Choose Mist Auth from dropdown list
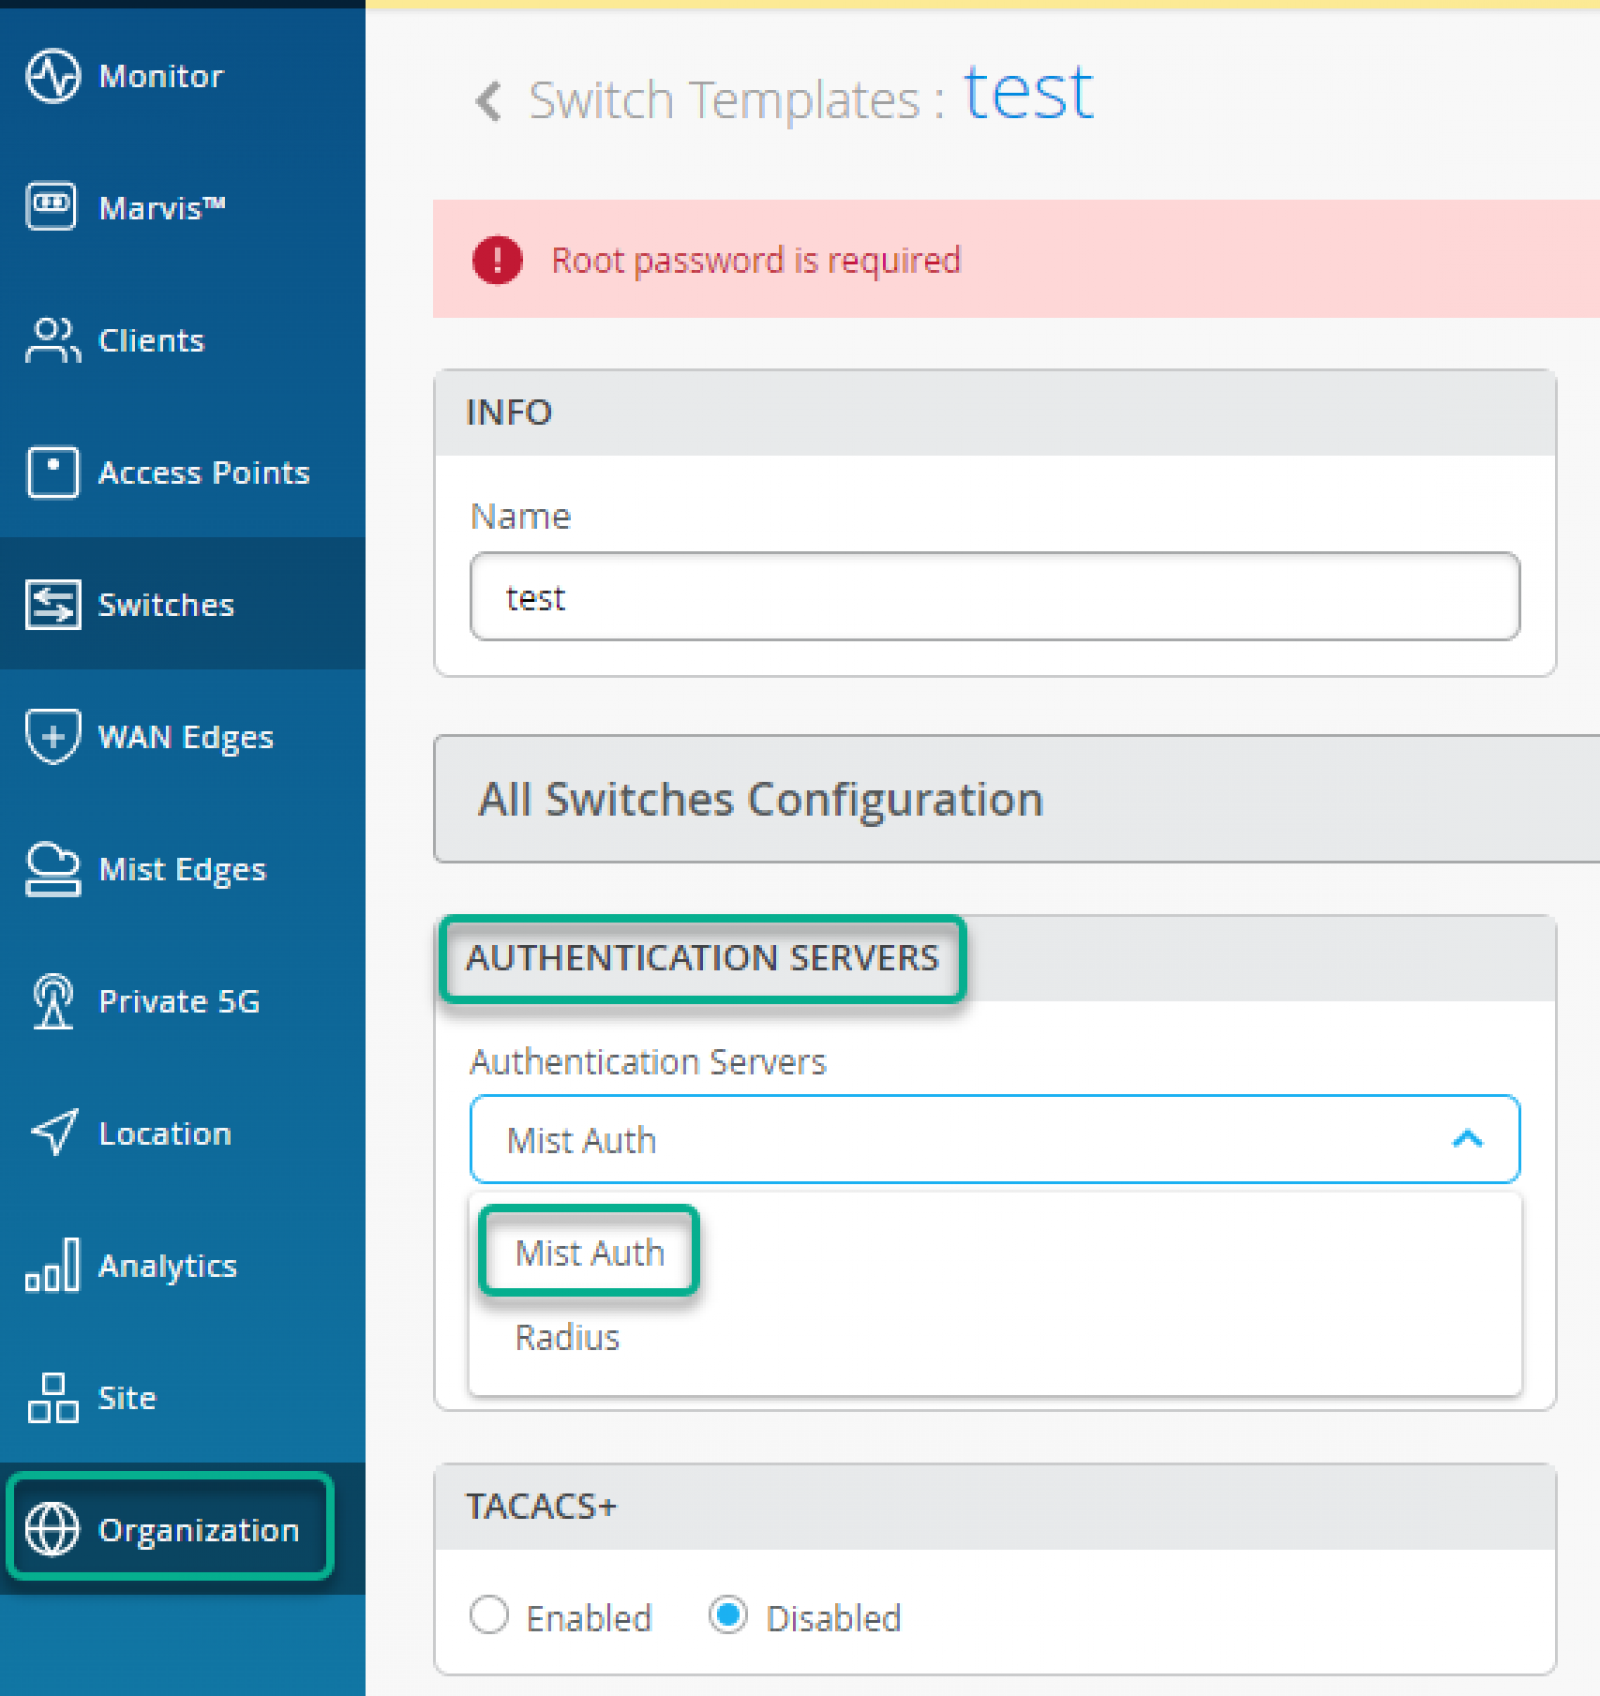This screenshot has width=1600, height=1696. tap(589, 1252)
